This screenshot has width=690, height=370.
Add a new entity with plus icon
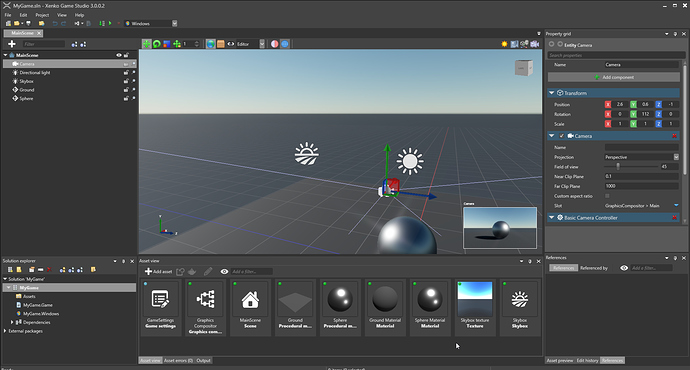pyautogui.click(x=12, y=44)
